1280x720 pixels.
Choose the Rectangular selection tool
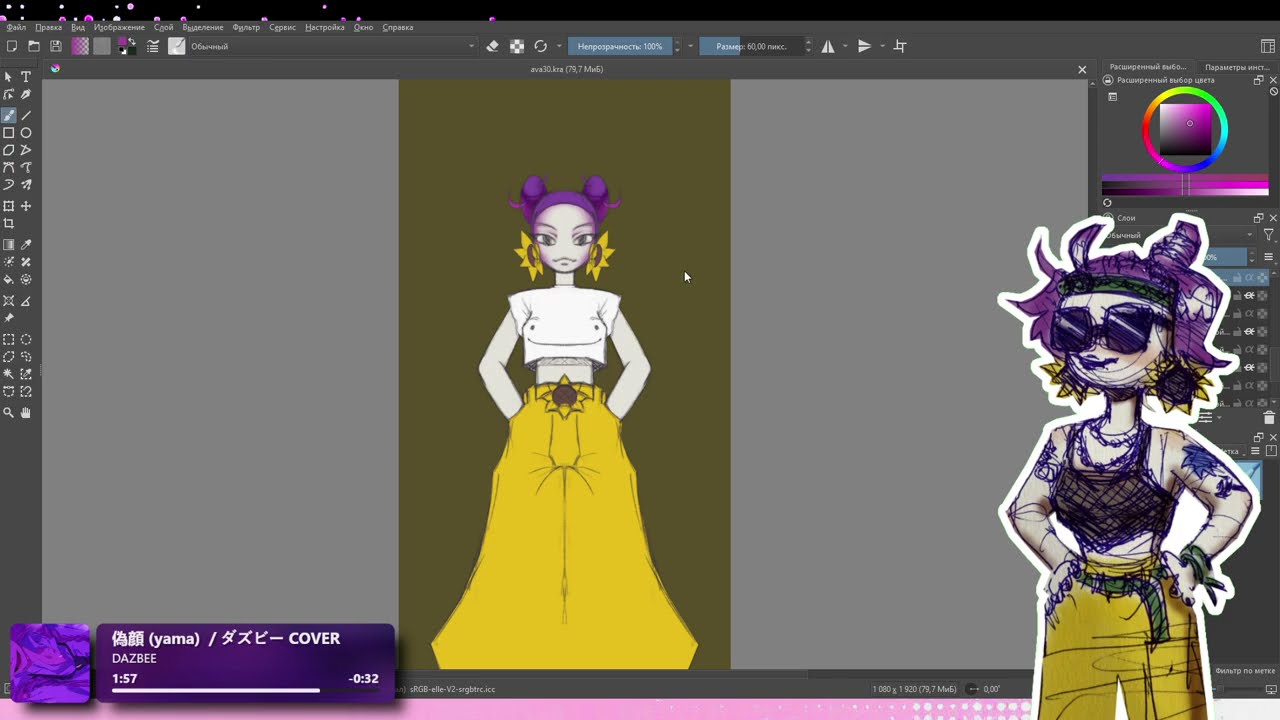pyautogui.click(x=9, y=340)
